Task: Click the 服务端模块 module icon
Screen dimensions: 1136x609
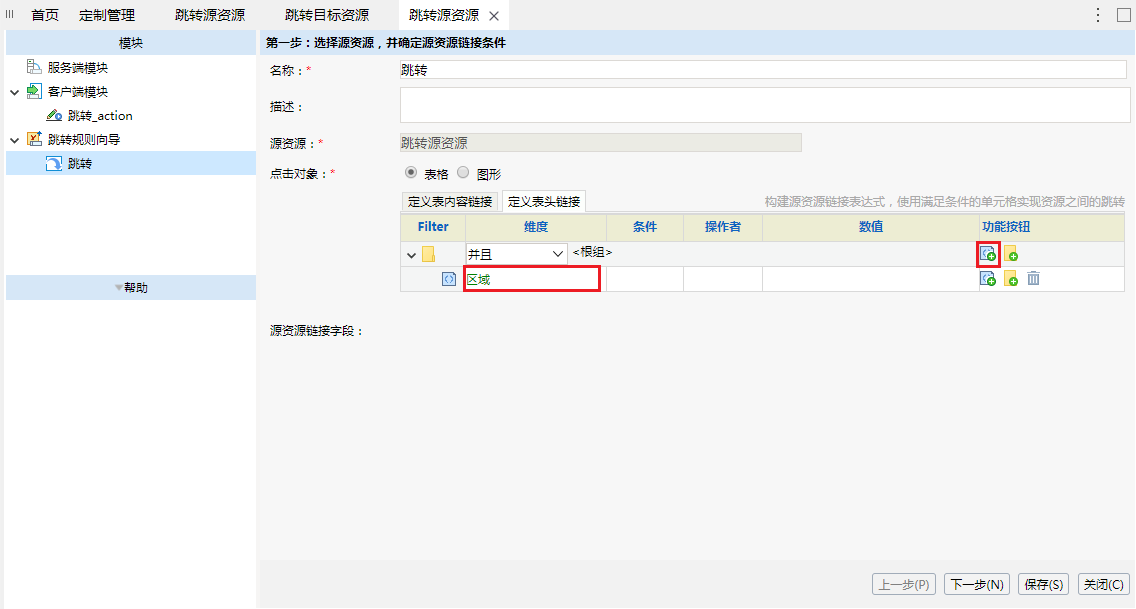Action: point(34,67)
